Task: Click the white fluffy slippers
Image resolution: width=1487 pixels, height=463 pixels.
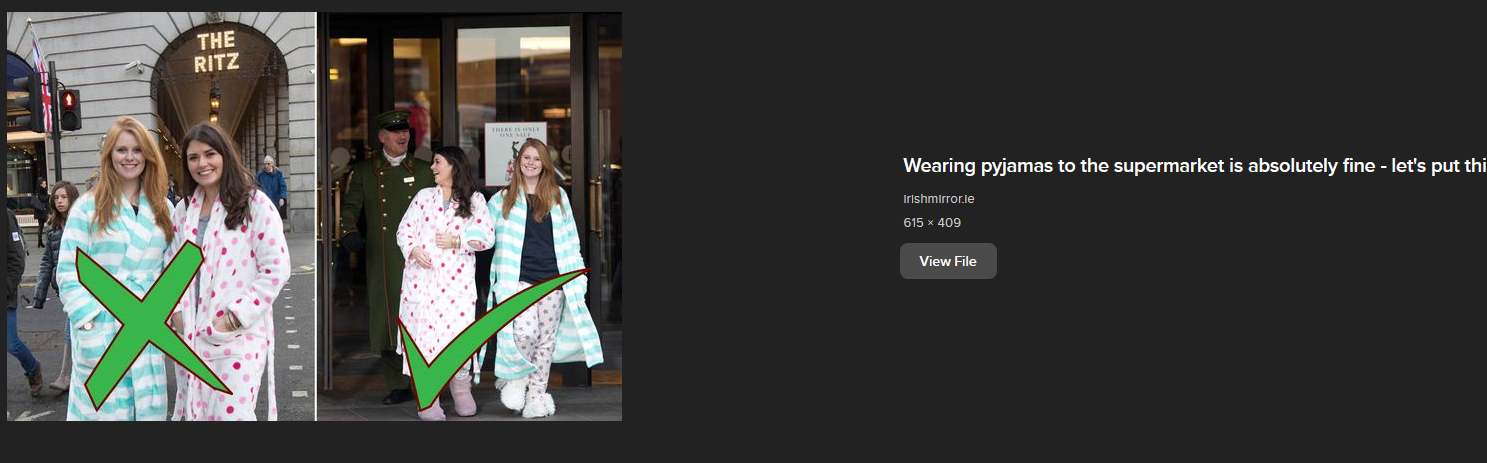Action: click(527, 397)
